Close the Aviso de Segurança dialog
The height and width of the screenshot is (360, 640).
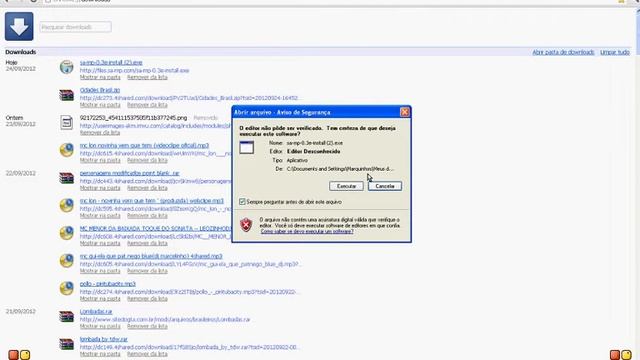[x=404, y=112]
